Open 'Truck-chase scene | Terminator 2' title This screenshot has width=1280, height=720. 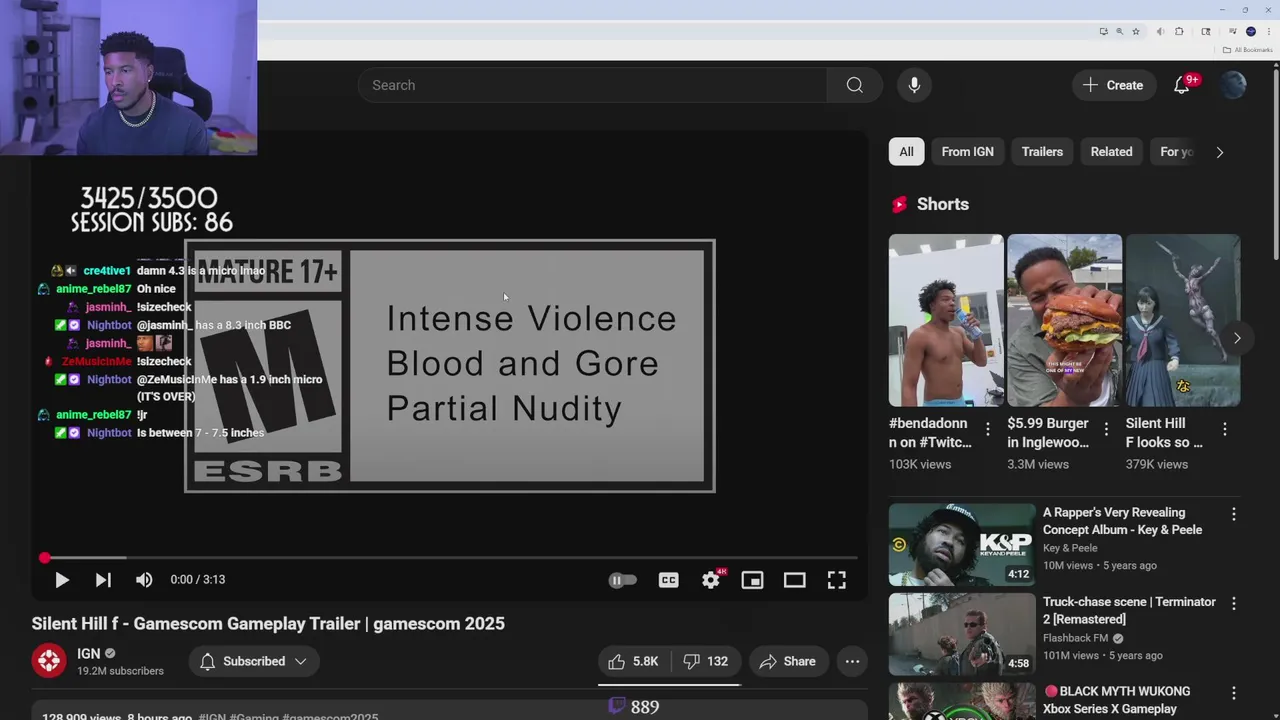[1129, 610]
